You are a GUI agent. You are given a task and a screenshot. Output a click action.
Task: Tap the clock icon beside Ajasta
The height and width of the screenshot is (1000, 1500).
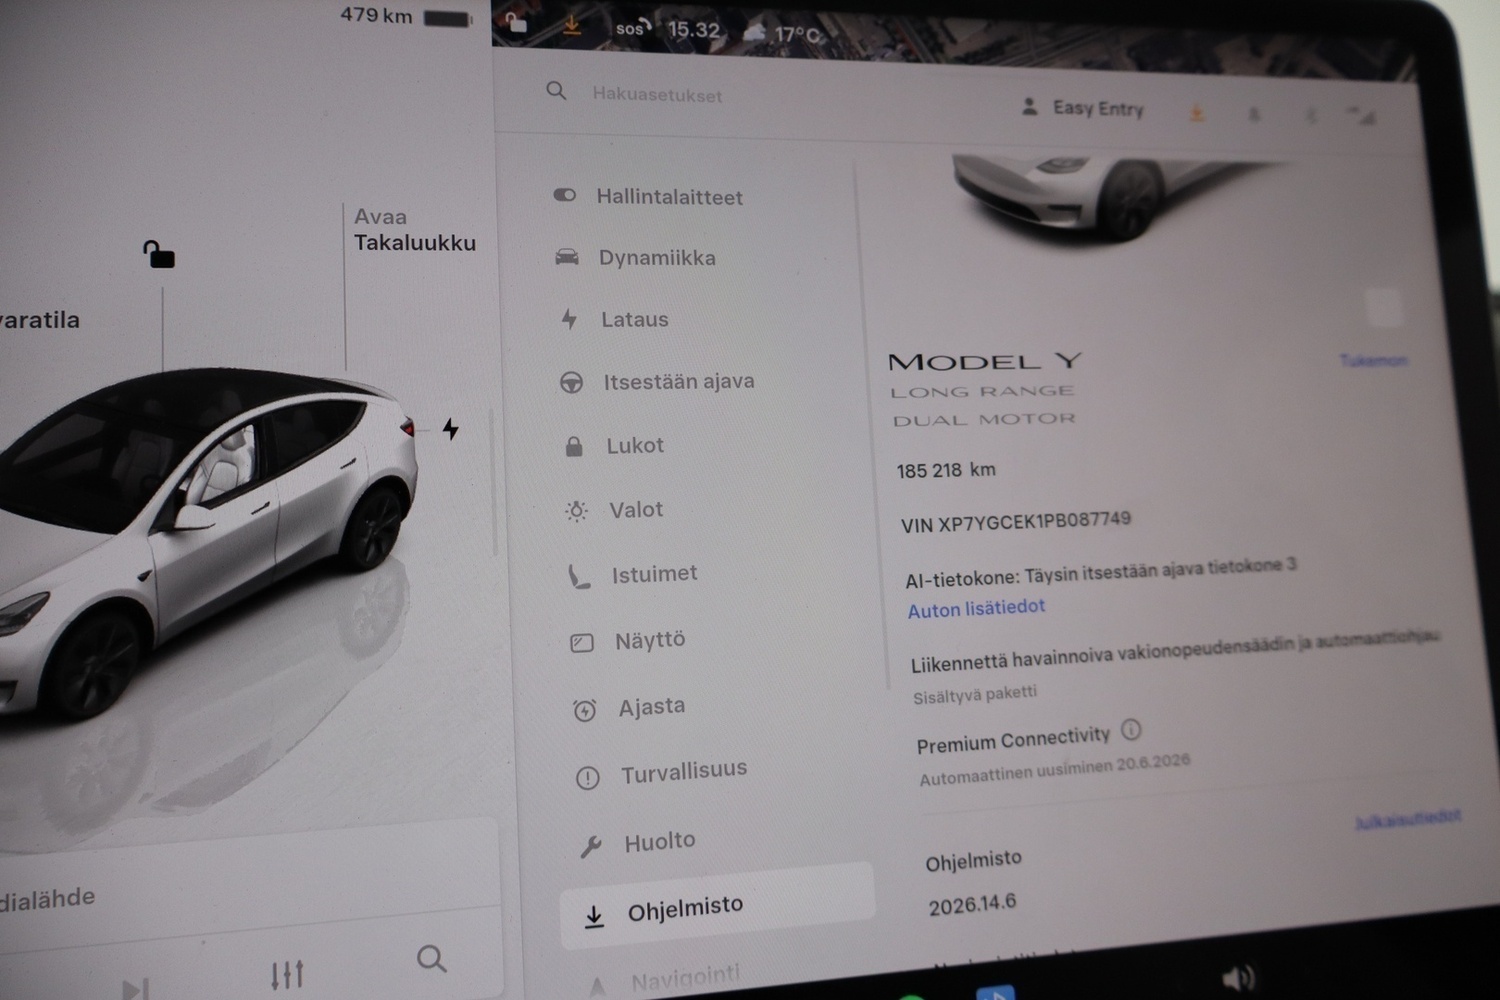point(584,710)
